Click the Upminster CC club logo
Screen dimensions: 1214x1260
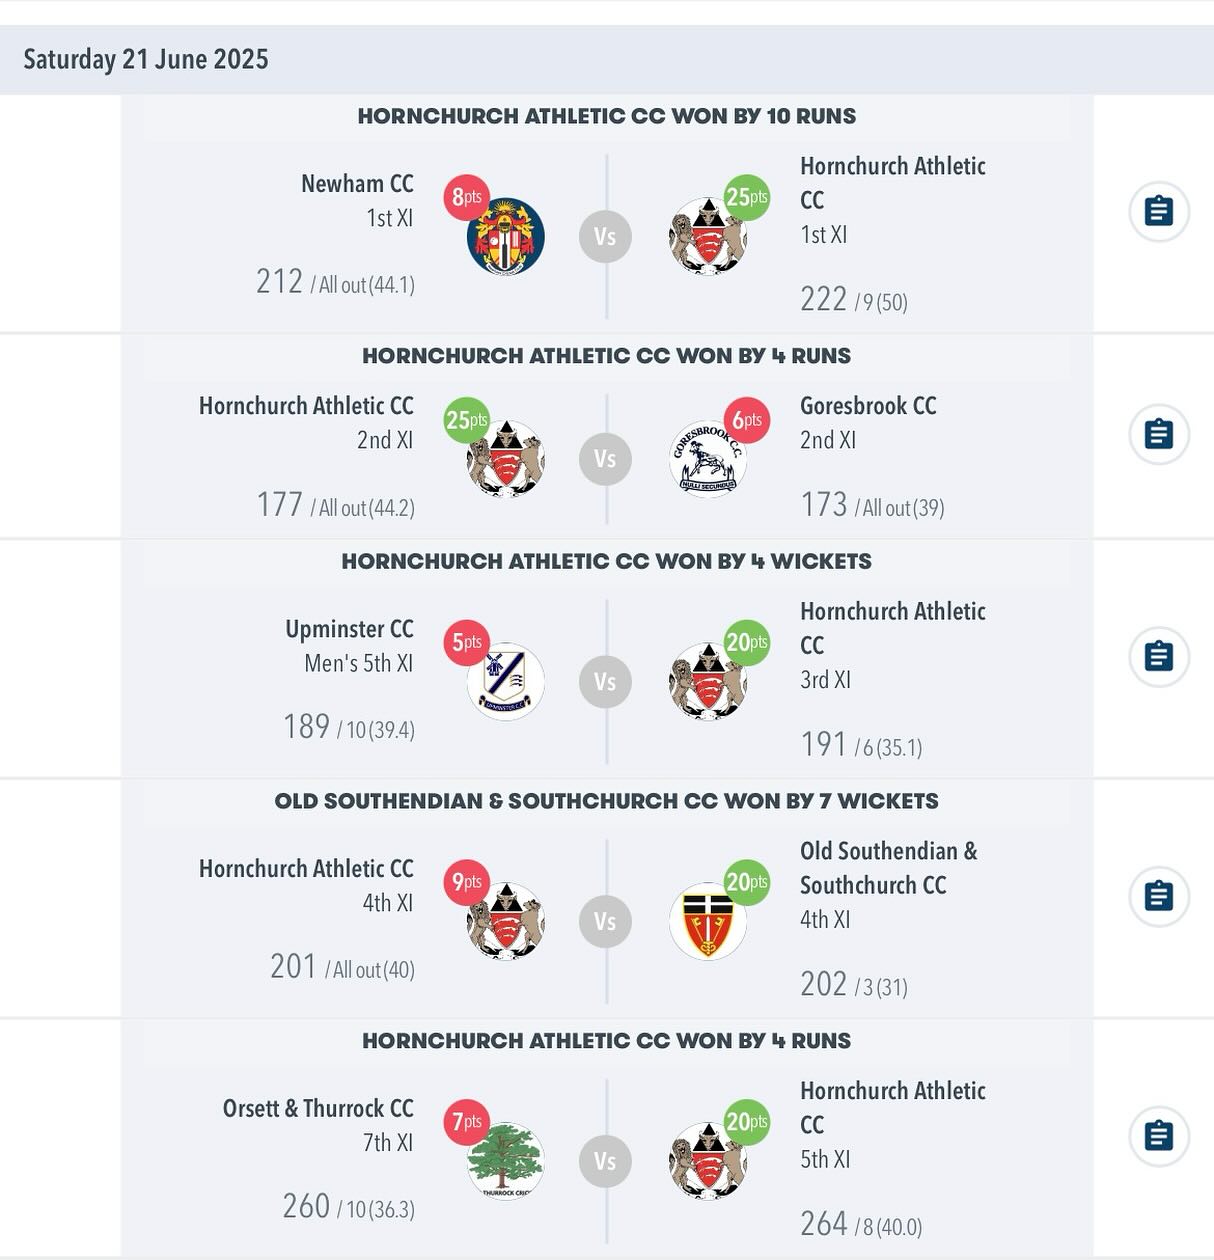pyautogui.click(x=505, y=682)
